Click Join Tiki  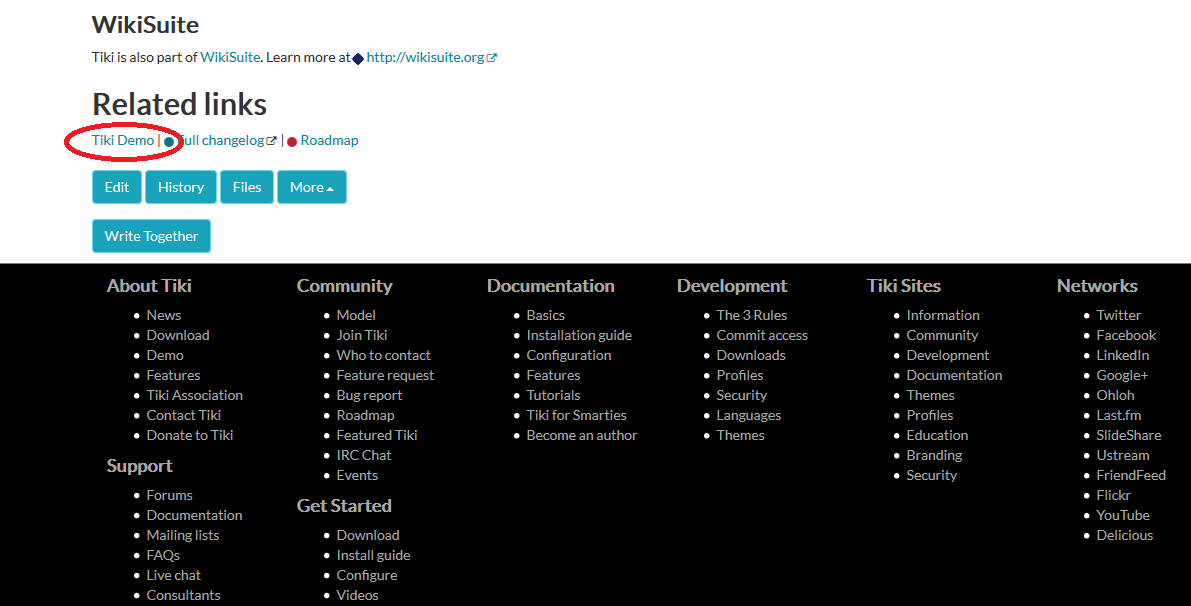coord(362,335)
